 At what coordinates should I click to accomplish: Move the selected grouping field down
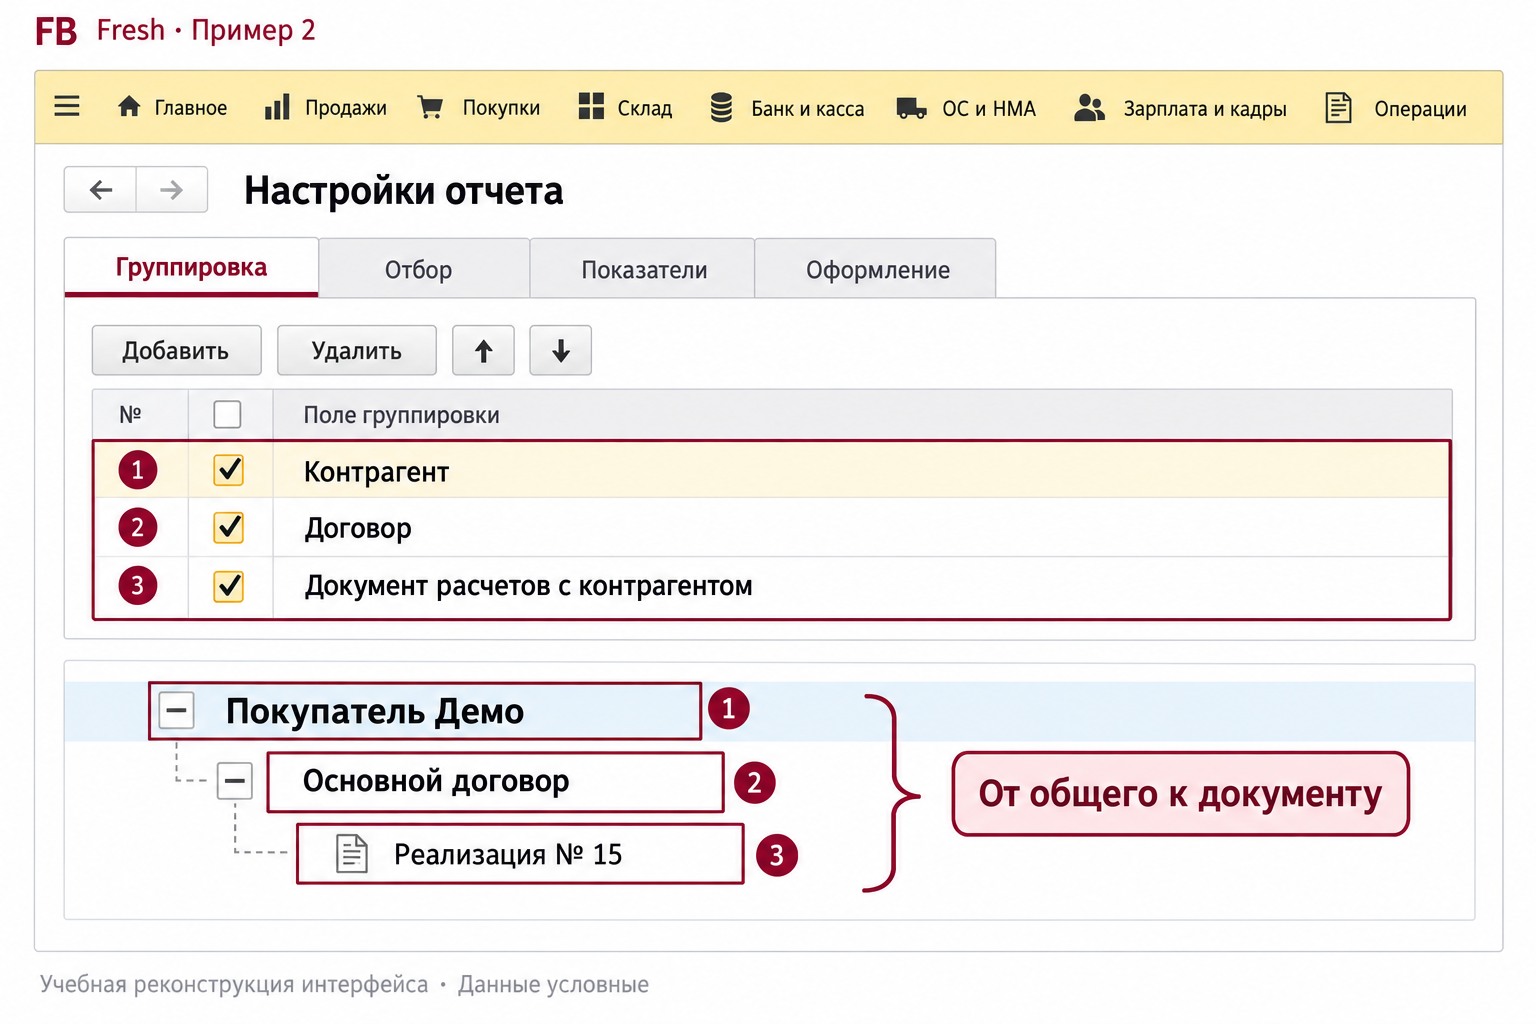coord(560,350)
